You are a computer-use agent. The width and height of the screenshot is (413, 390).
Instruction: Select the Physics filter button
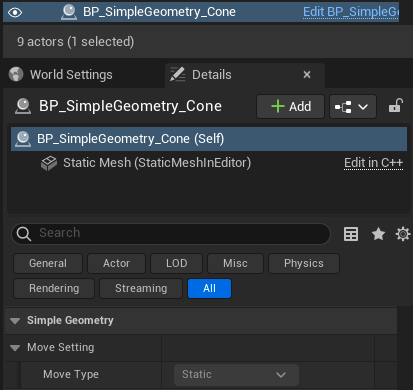click(304, 263)
